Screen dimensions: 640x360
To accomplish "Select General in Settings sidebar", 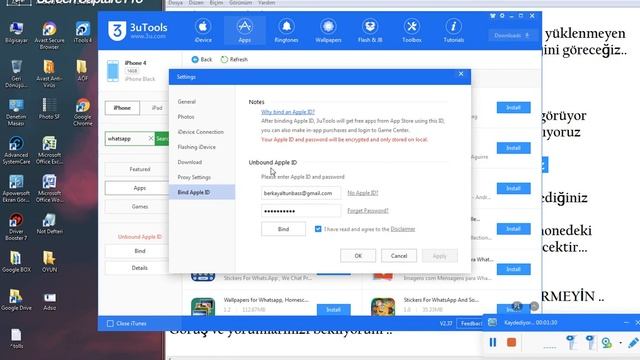I will (187, 102).
